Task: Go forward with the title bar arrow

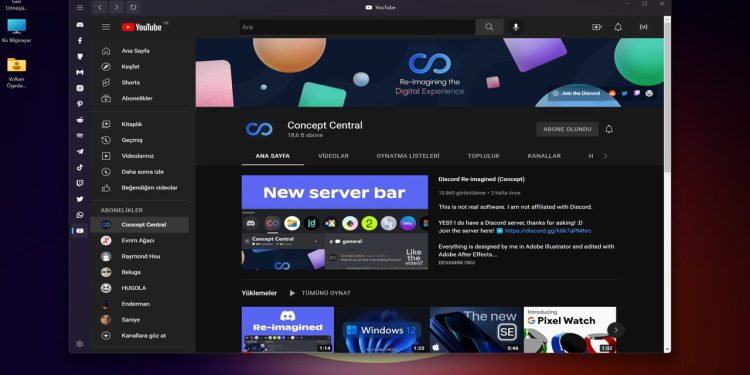Action: point(116,8)
